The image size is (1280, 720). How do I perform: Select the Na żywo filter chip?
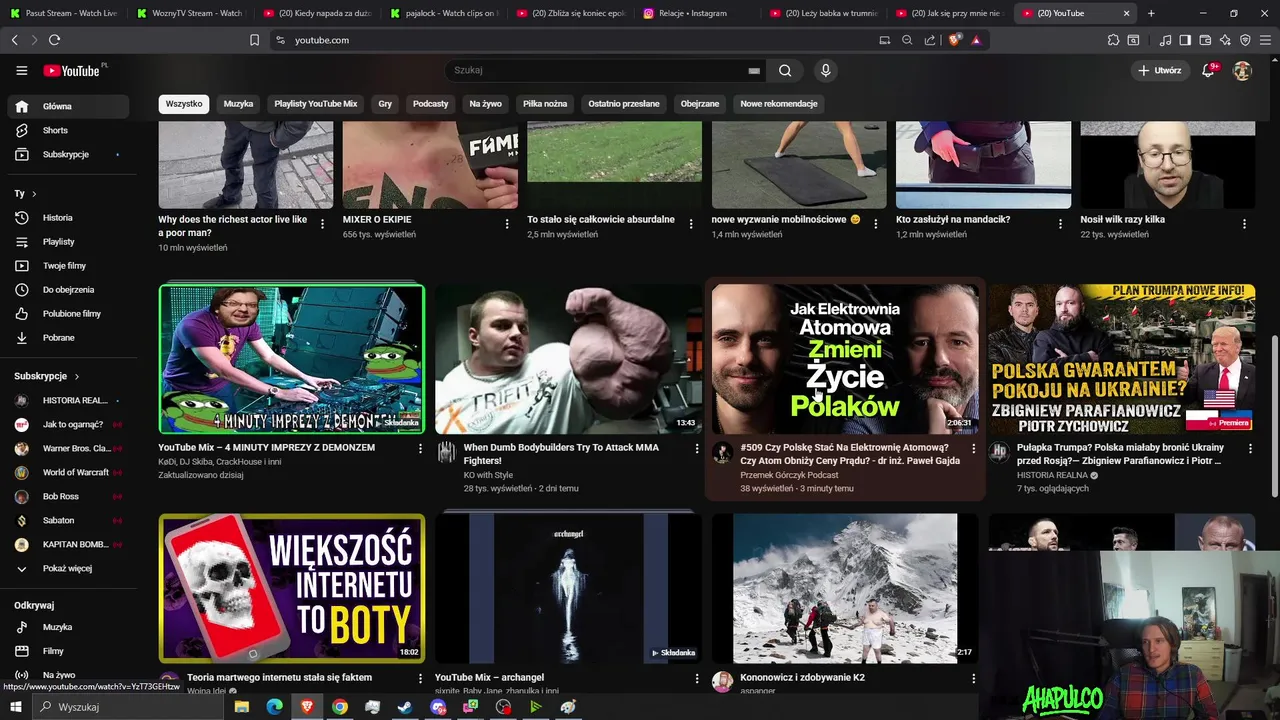click(x=486, y=104)
